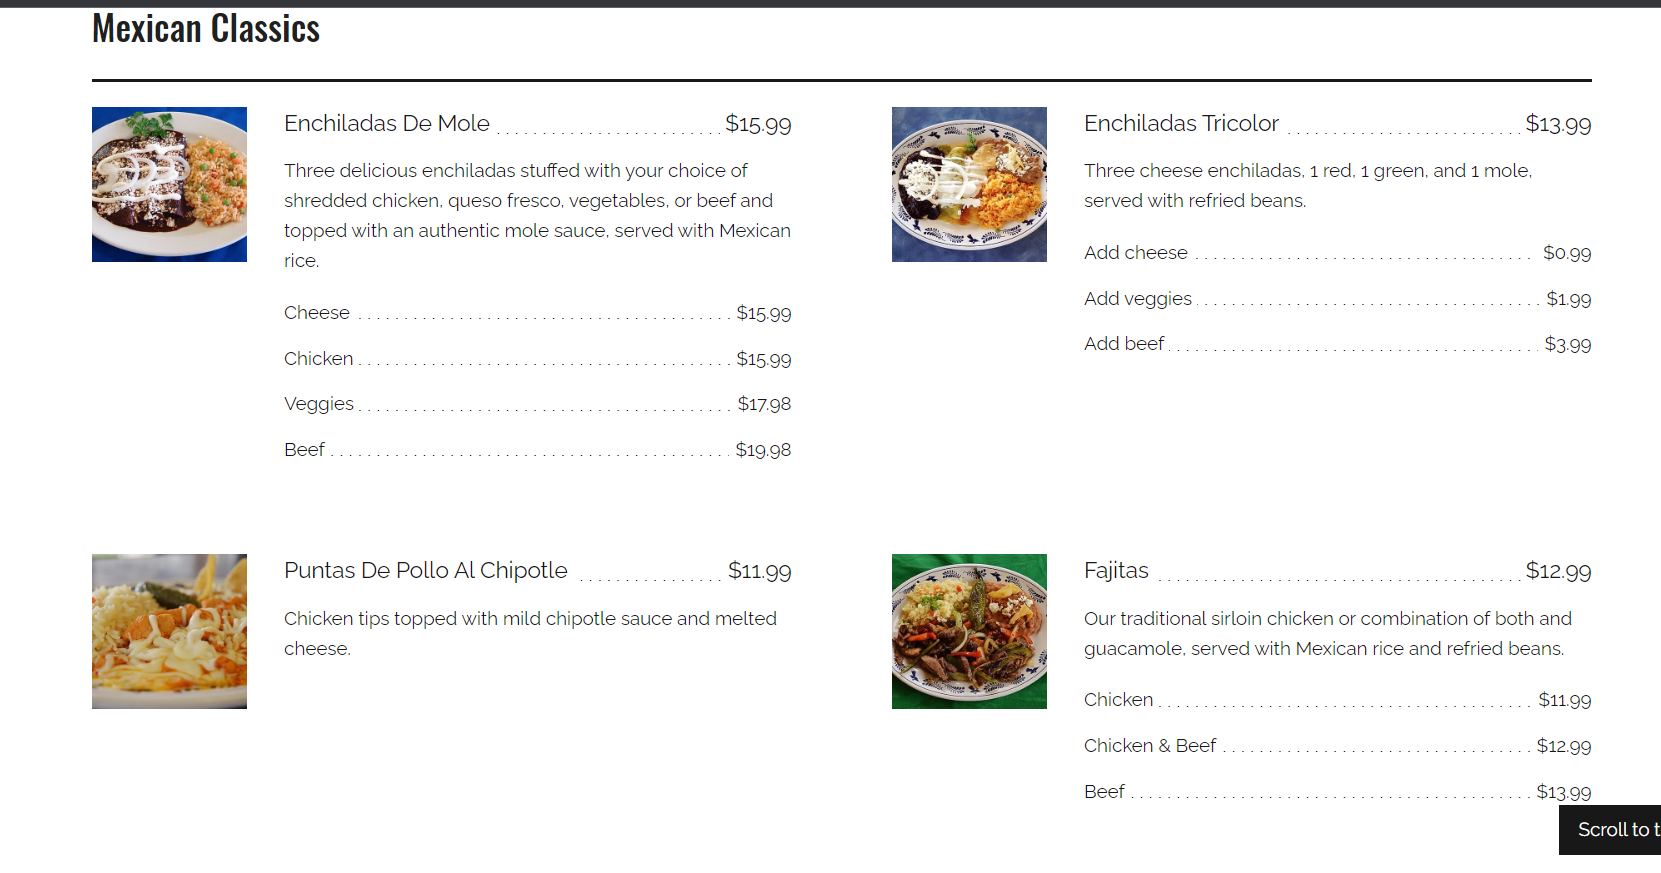
Task: Click the Enchiladas De Mole dish photo
Action: point(169,184)
